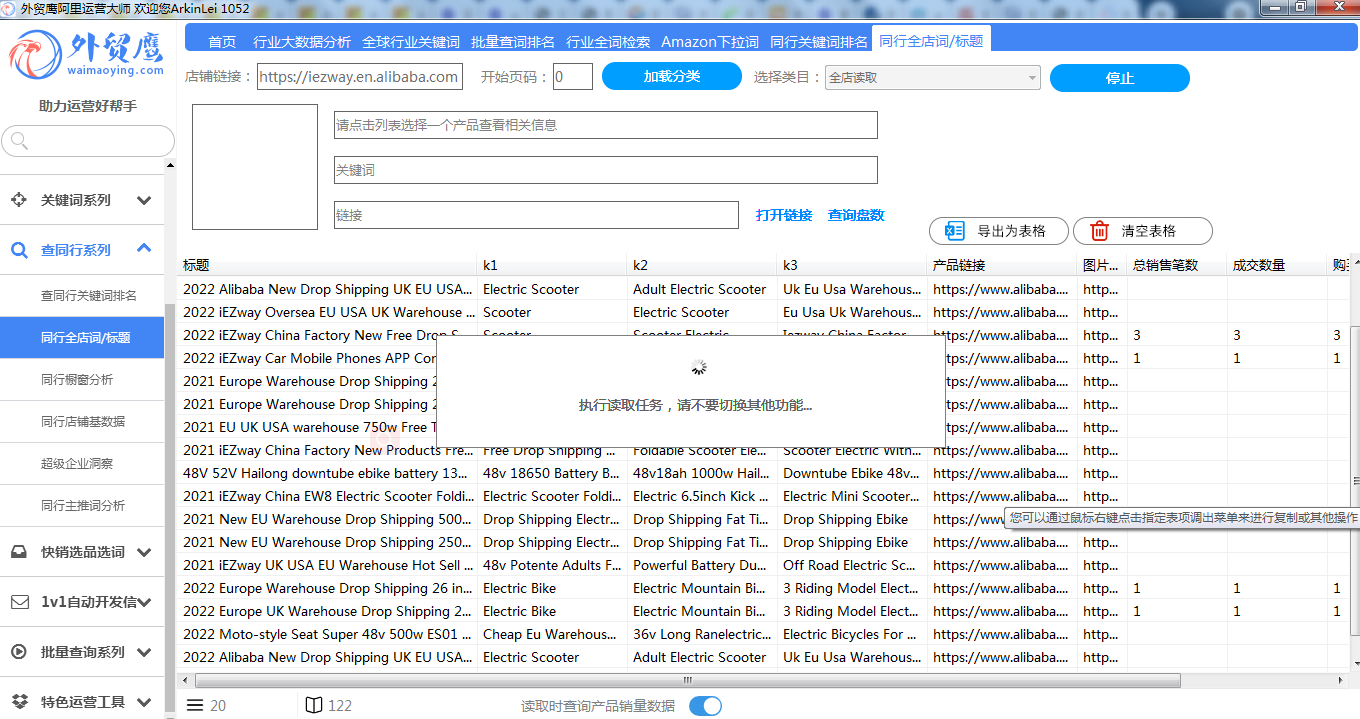Image resolution: width=1360 pixels, height=719 pixels.
Task: Click the 产品链接 column header
Action: (x=1003, y=266)
